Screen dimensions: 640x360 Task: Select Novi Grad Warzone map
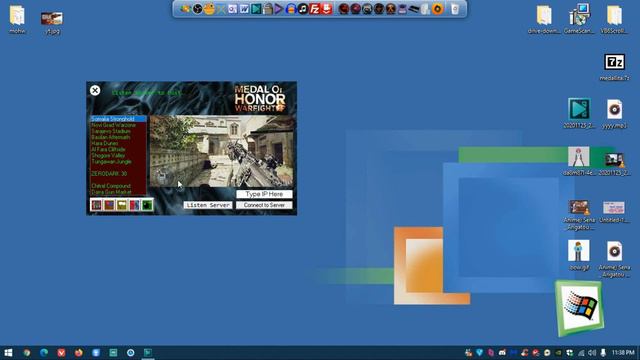pyautogui.click(x=118, y=125)
